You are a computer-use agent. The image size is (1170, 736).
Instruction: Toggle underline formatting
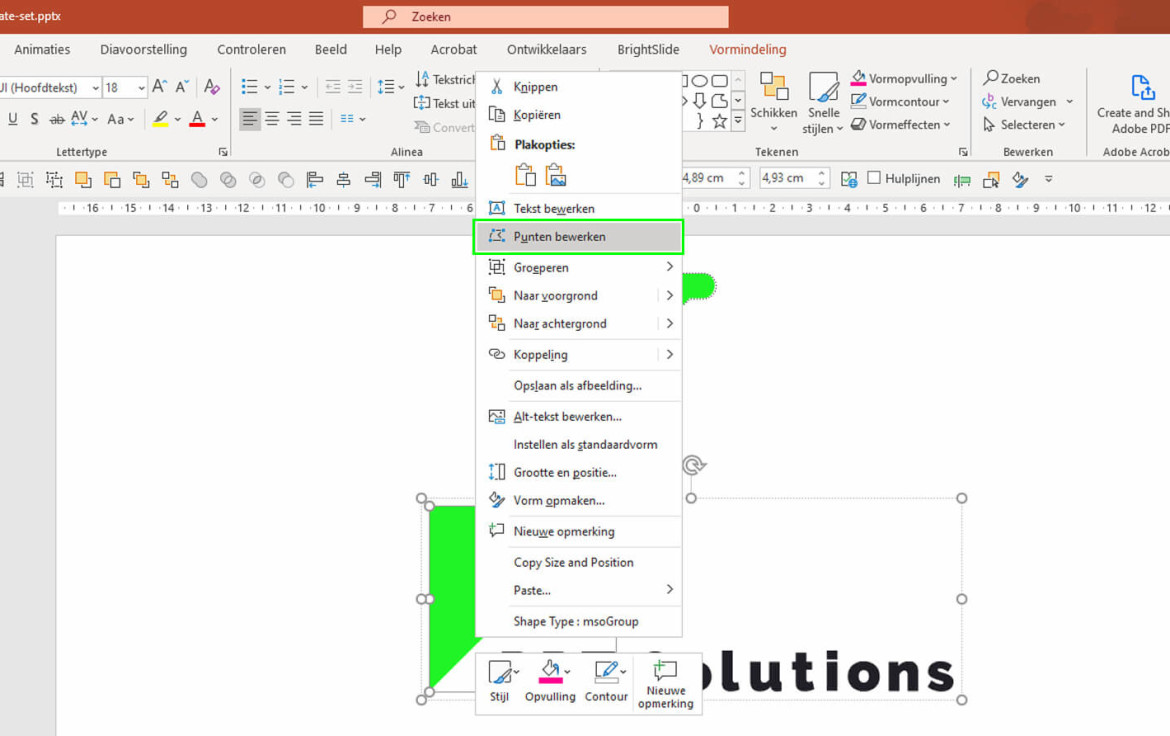[13, 118]
